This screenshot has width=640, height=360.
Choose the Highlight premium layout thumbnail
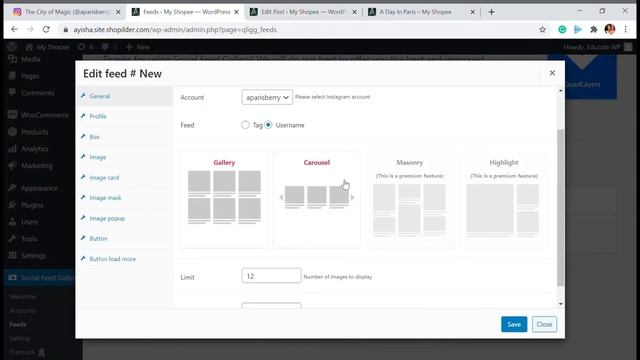click(x=504, y=199)
